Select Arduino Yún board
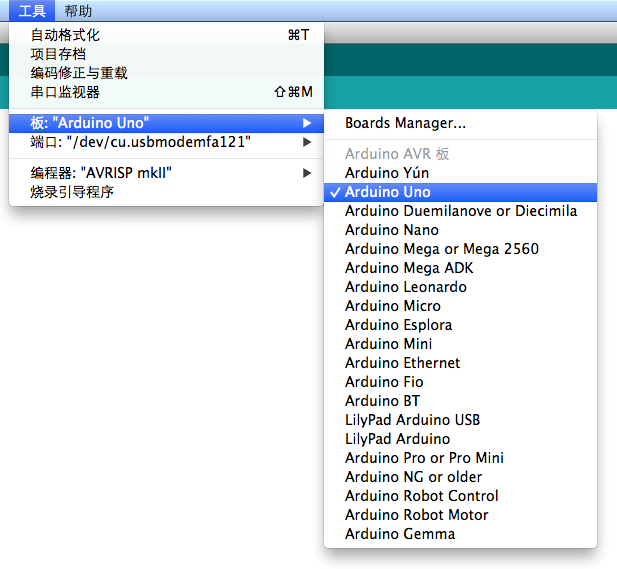This screenshot has width=617, height=569. (x=387, y=173)
